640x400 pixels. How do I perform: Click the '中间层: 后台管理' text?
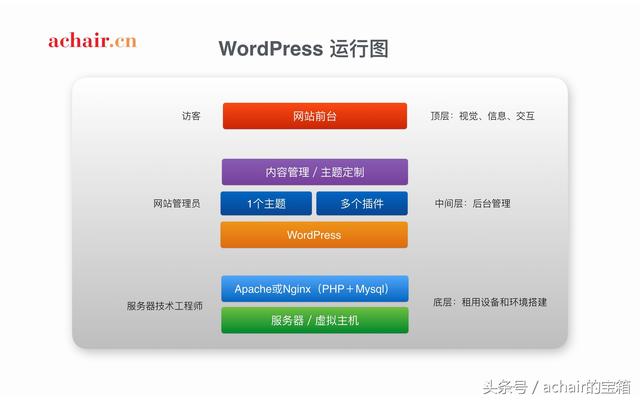click(473, 203)
